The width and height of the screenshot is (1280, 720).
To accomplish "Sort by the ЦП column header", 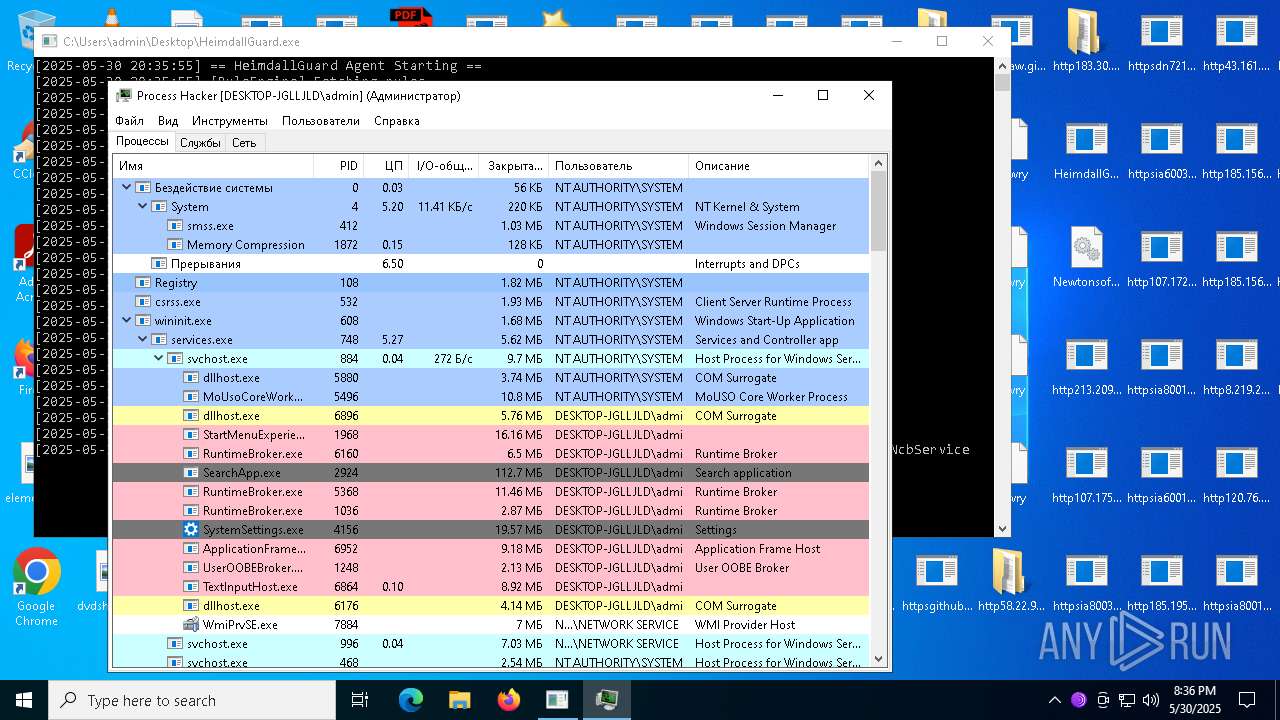I will 386,166.
